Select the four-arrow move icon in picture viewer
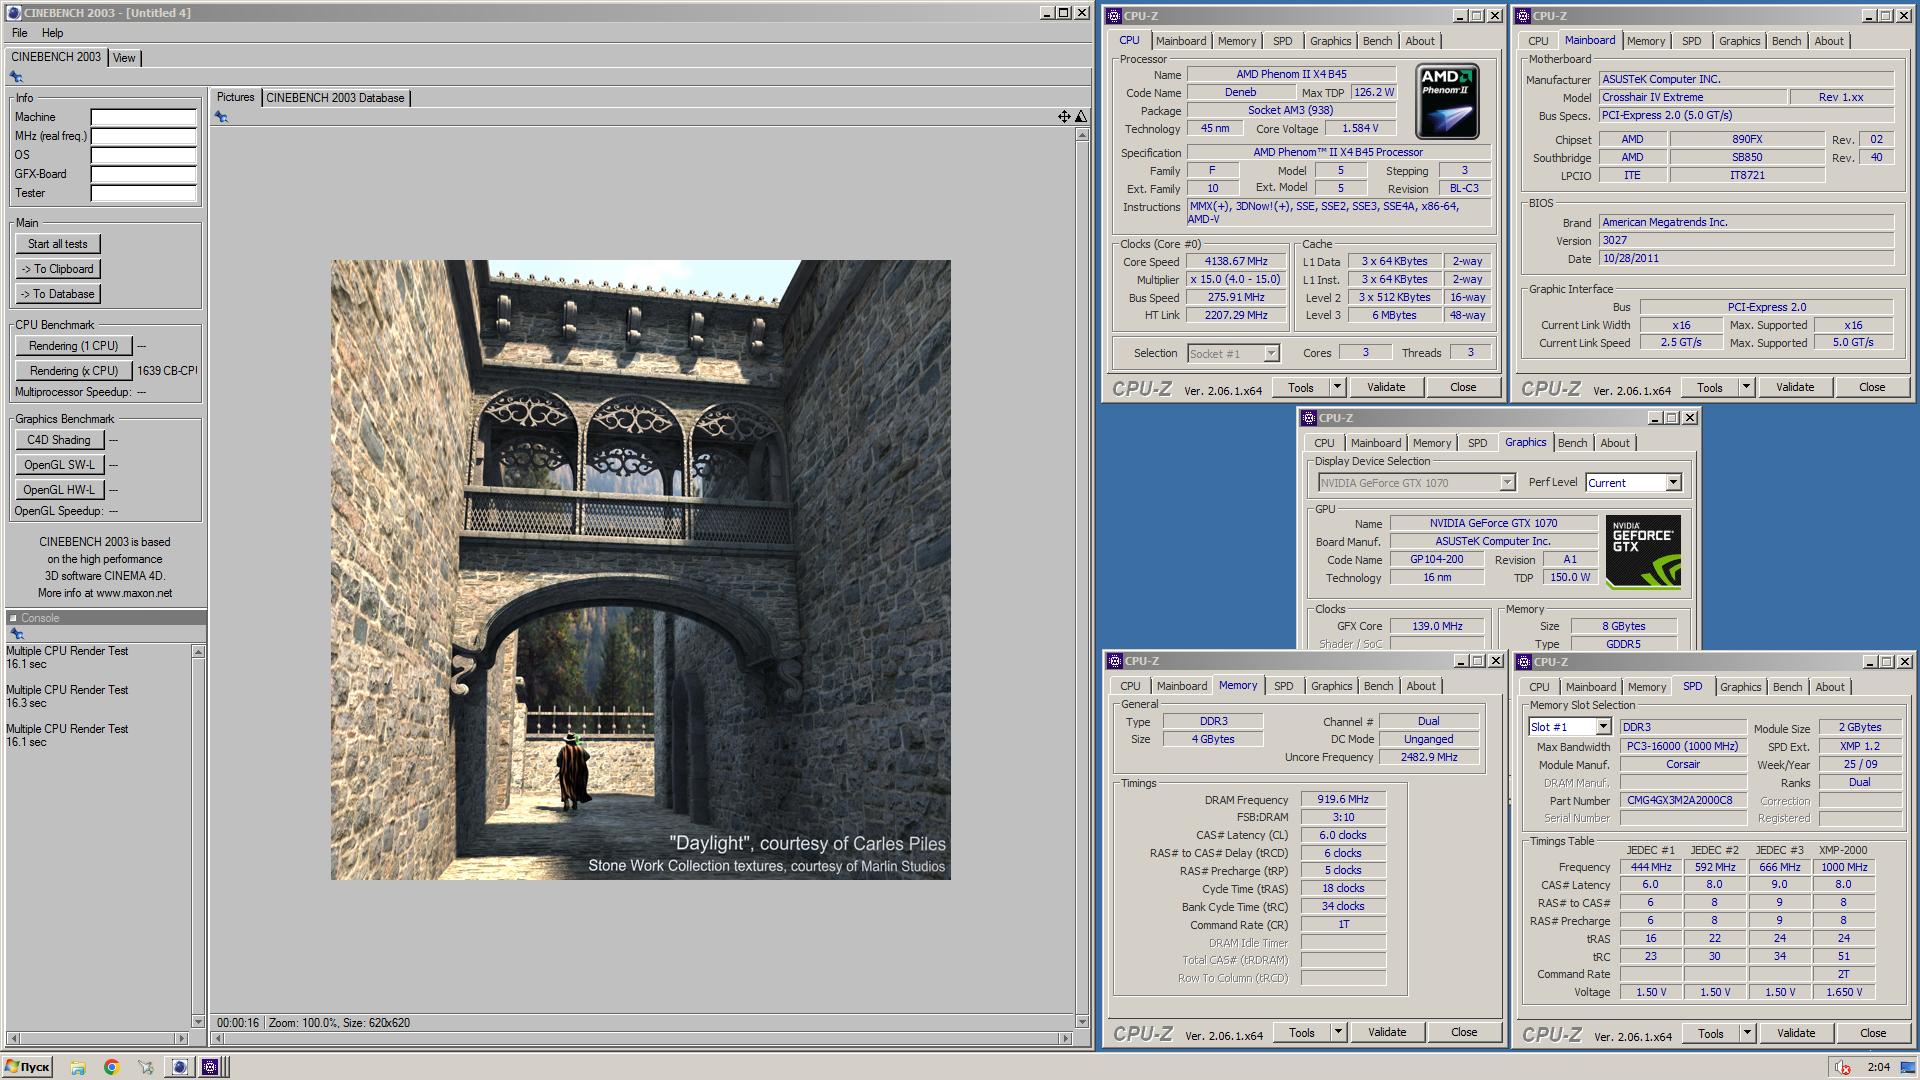Screen dimensions: 1920x1080 coord(1064,117)
